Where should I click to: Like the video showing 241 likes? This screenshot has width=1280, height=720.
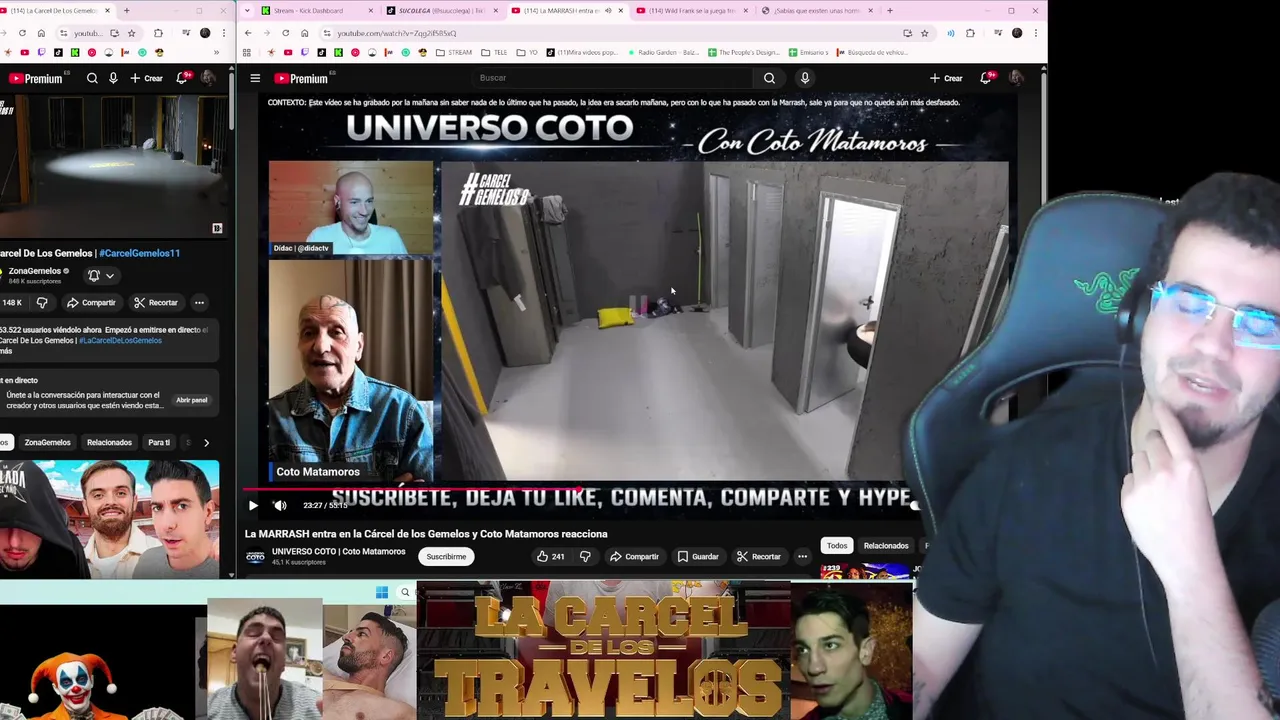click(550, 556)
